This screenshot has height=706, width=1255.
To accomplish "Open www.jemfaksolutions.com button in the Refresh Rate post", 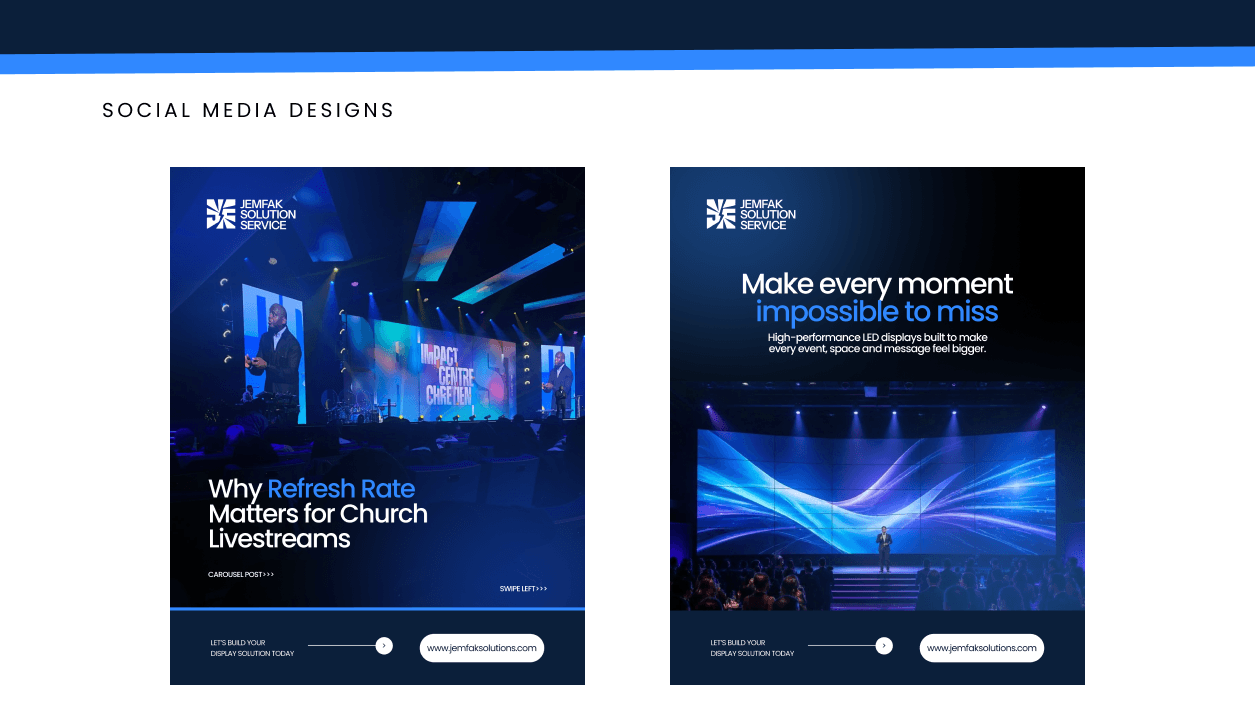I will coord(482,648).
